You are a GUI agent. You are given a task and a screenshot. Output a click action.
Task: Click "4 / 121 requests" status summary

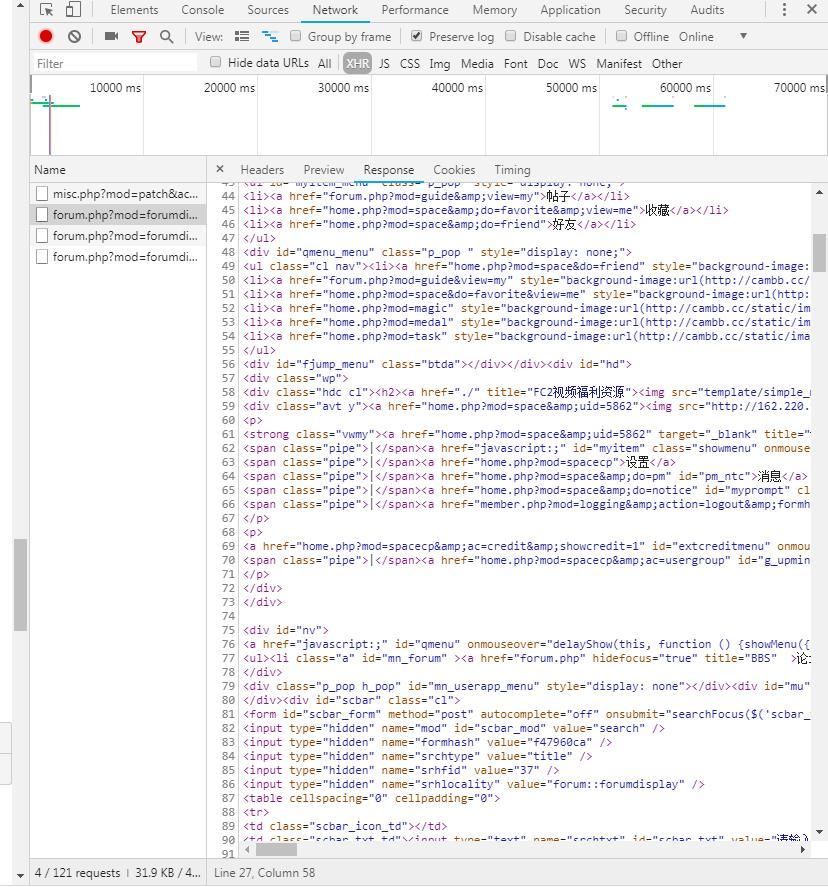pos(77,872)
